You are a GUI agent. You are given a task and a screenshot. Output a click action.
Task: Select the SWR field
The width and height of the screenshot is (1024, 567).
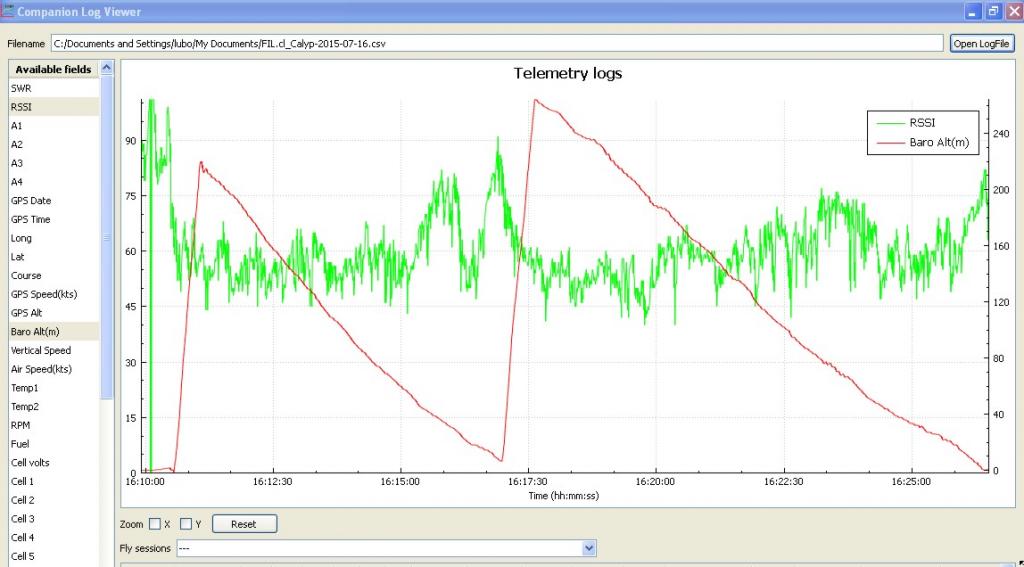point(22,88)
